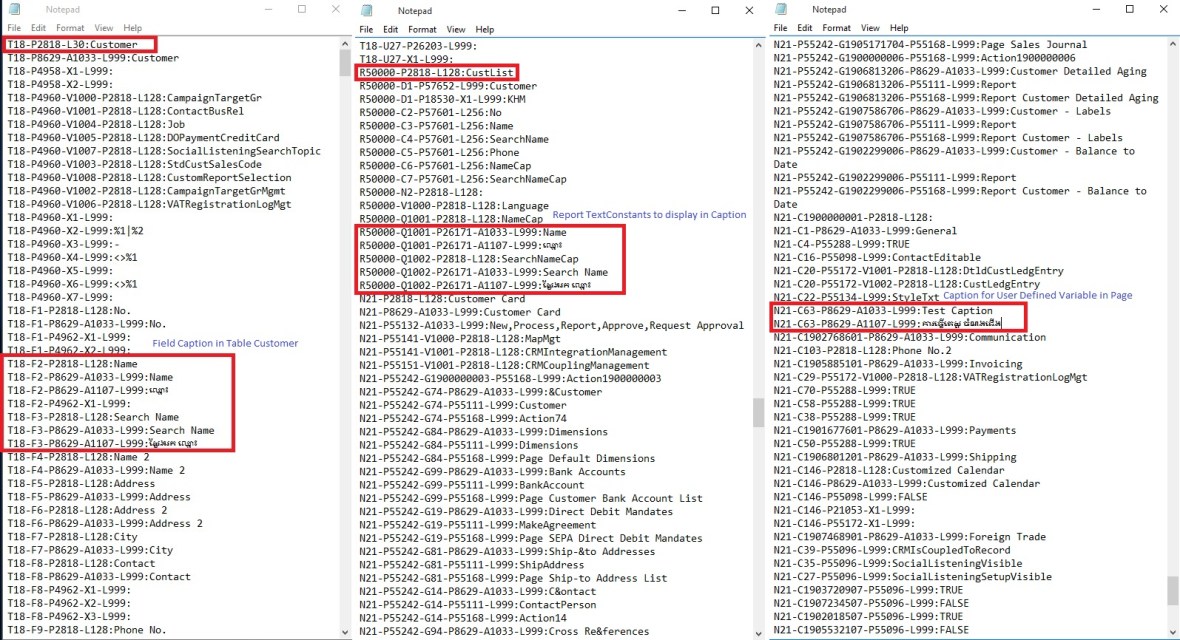Maximize the middle Notepad window
This screenshot has height=640, width=1180.
pyautogui.click(x=715, y=10)
